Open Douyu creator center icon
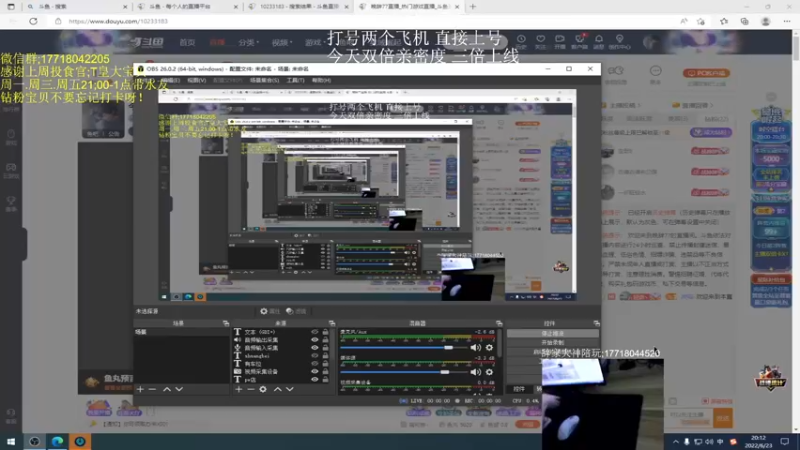800x450 pixels. point(619,41)
